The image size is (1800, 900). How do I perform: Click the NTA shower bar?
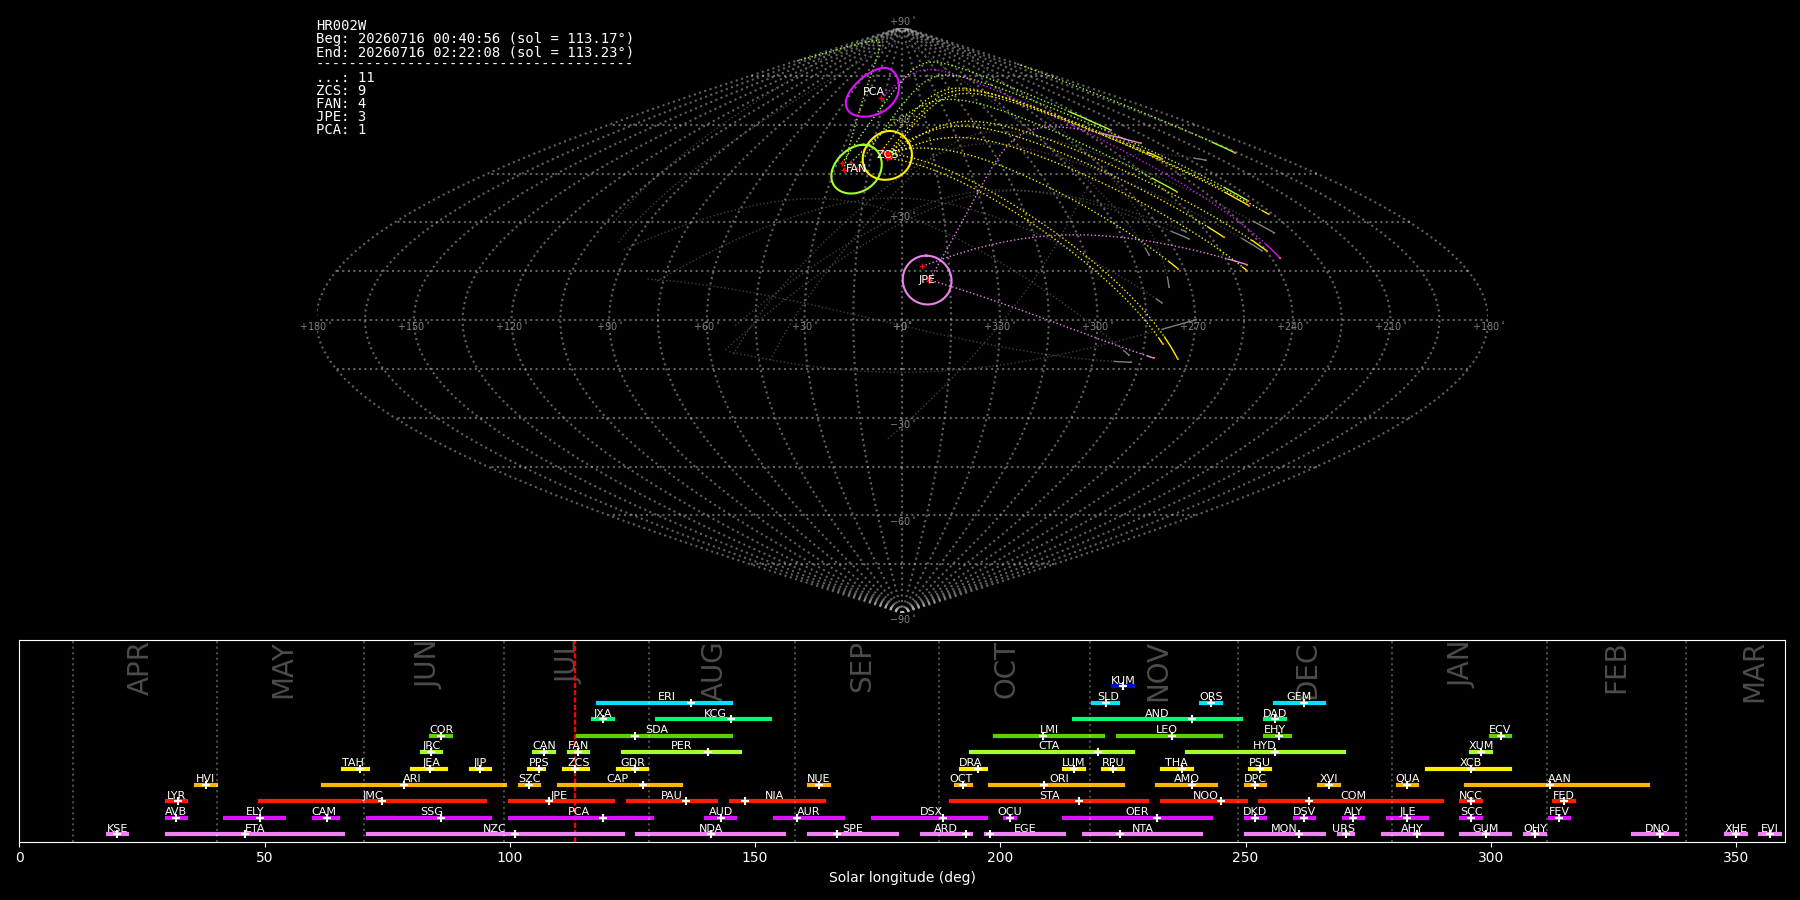(1142, 834)
